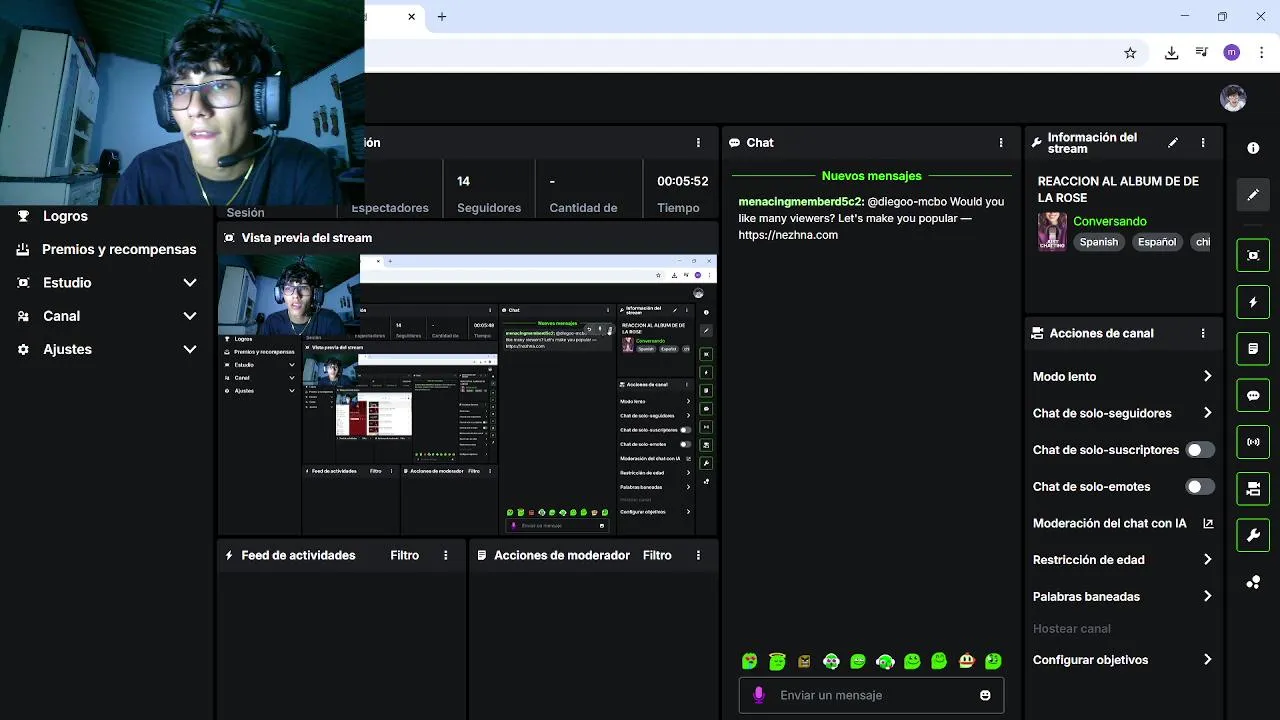The image size is (1280, 720).
Task: Open Palabras baneadas options
Action: coord(1122,597)
